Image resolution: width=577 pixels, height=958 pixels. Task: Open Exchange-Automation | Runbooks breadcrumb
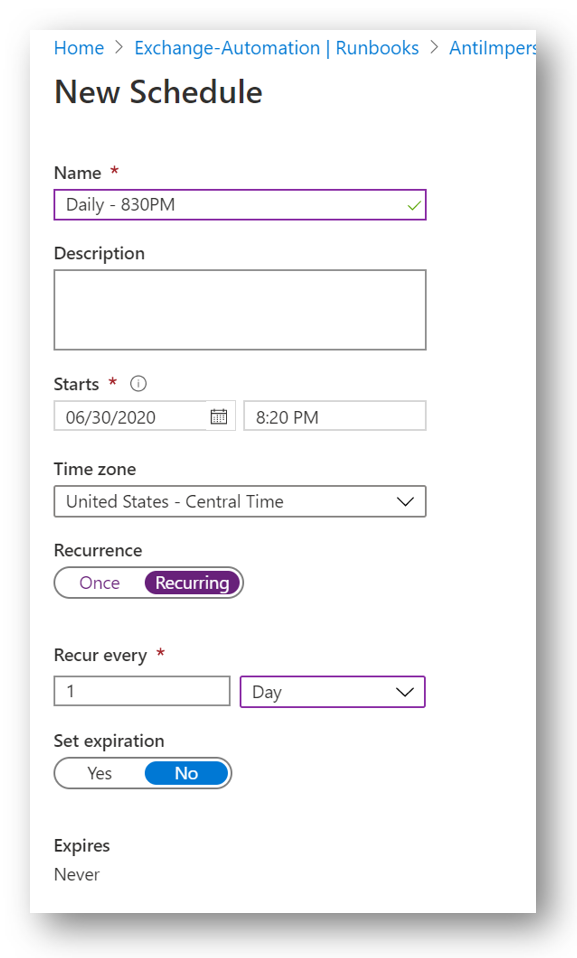tap(276, 48)
